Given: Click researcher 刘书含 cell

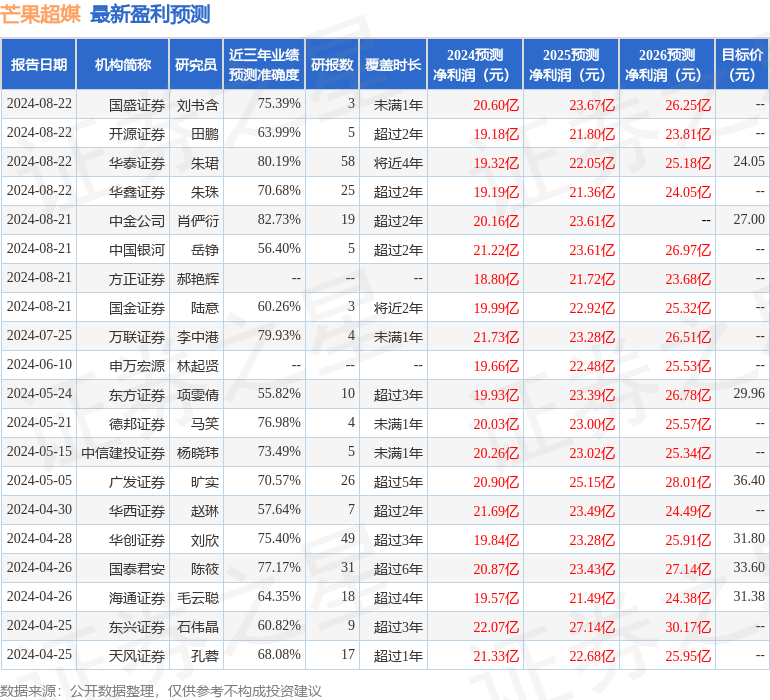Looking at the screenshot, I should 197,105.
